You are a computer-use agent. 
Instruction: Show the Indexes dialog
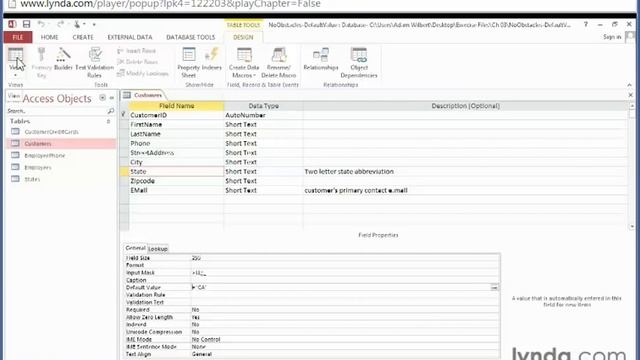click(211, 59)
